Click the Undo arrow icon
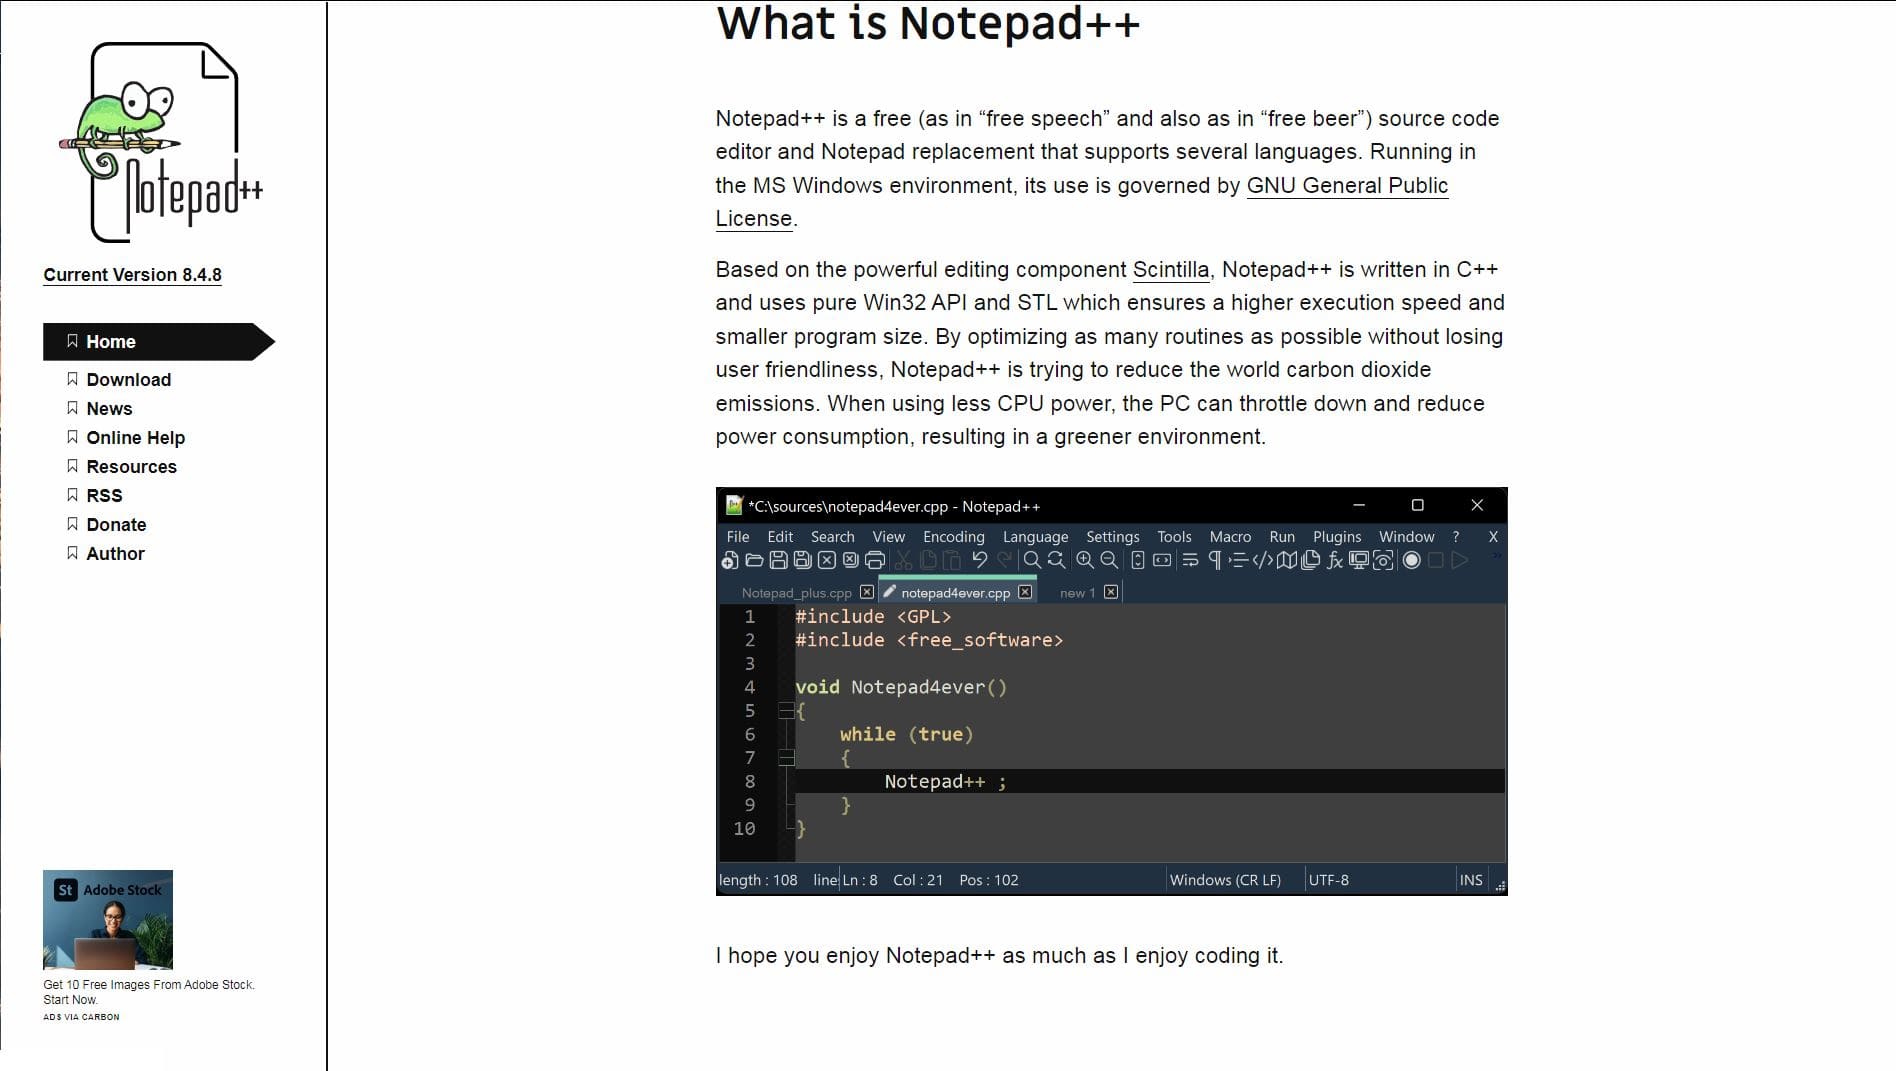The image size is (1896, 1071). (980, 560)
